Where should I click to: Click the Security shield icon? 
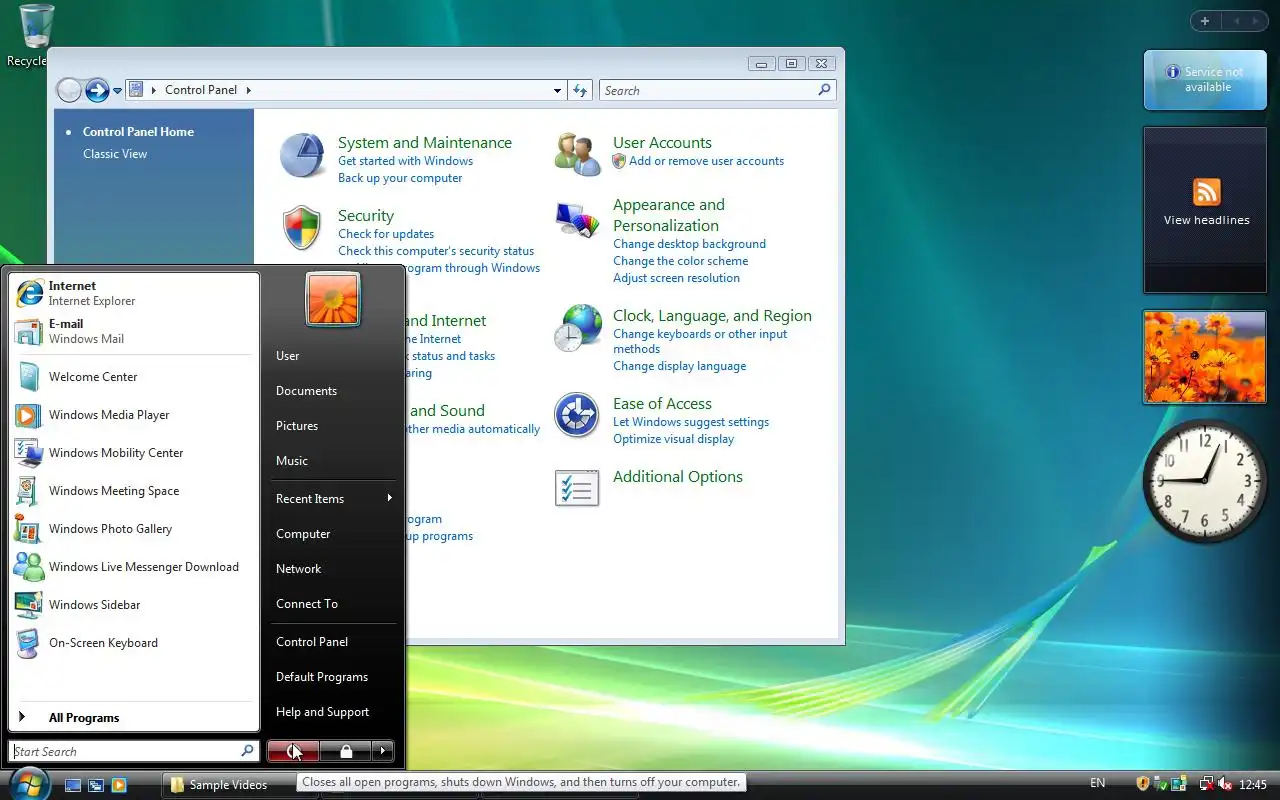pos(302,229)
